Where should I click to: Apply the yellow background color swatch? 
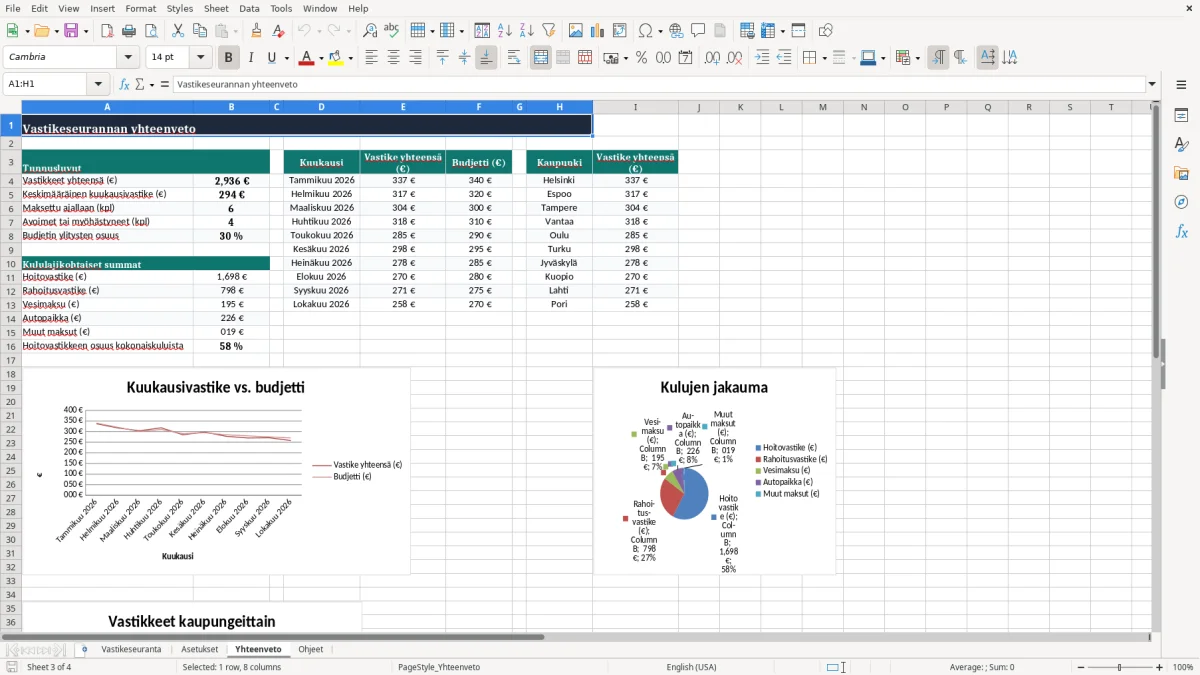336,58
